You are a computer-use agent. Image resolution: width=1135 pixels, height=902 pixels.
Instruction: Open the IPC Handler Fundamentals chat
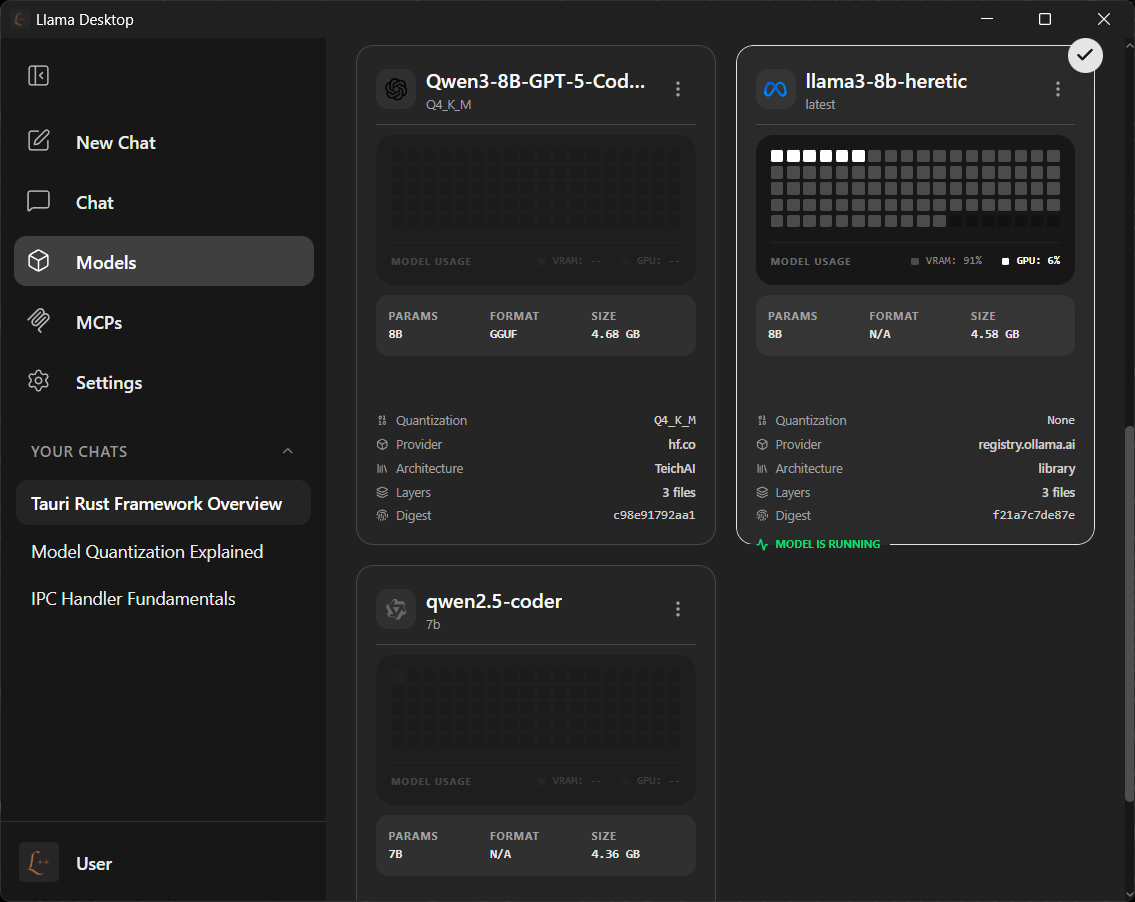133,599
